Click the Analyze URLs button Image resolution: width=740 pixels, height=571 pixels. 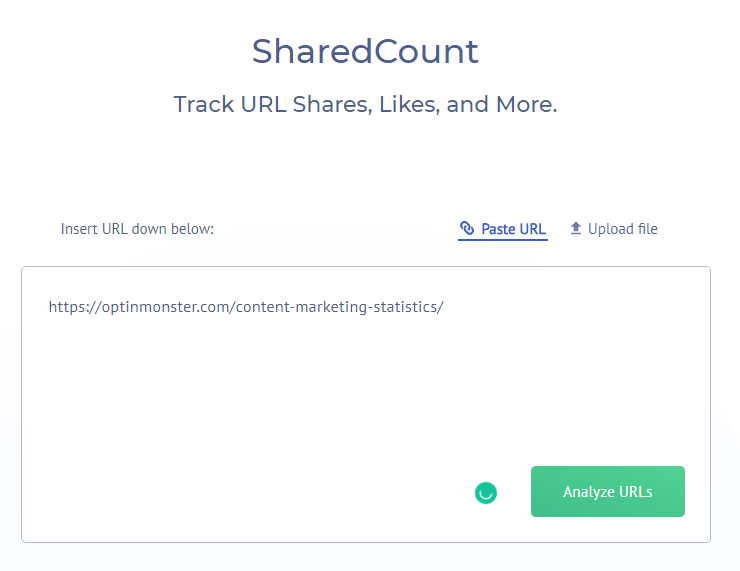(x=607, y=491)
